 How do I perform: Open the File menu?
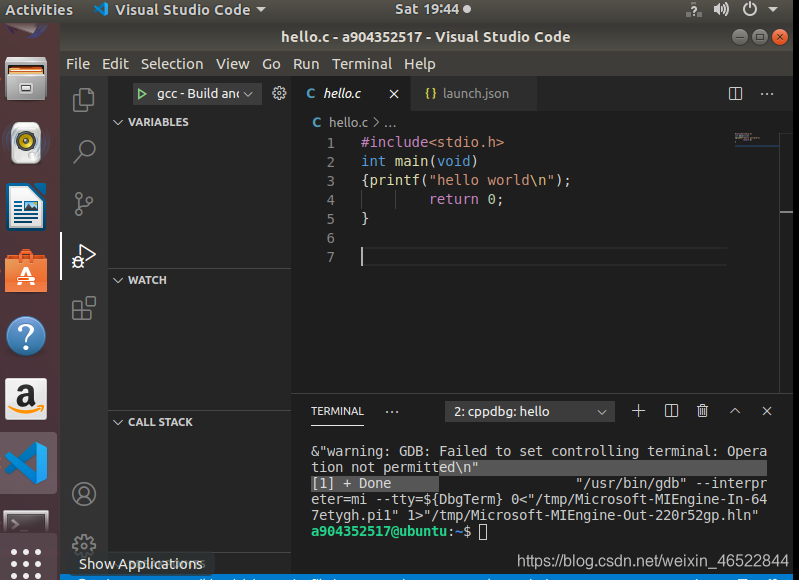tap(77, 64)
